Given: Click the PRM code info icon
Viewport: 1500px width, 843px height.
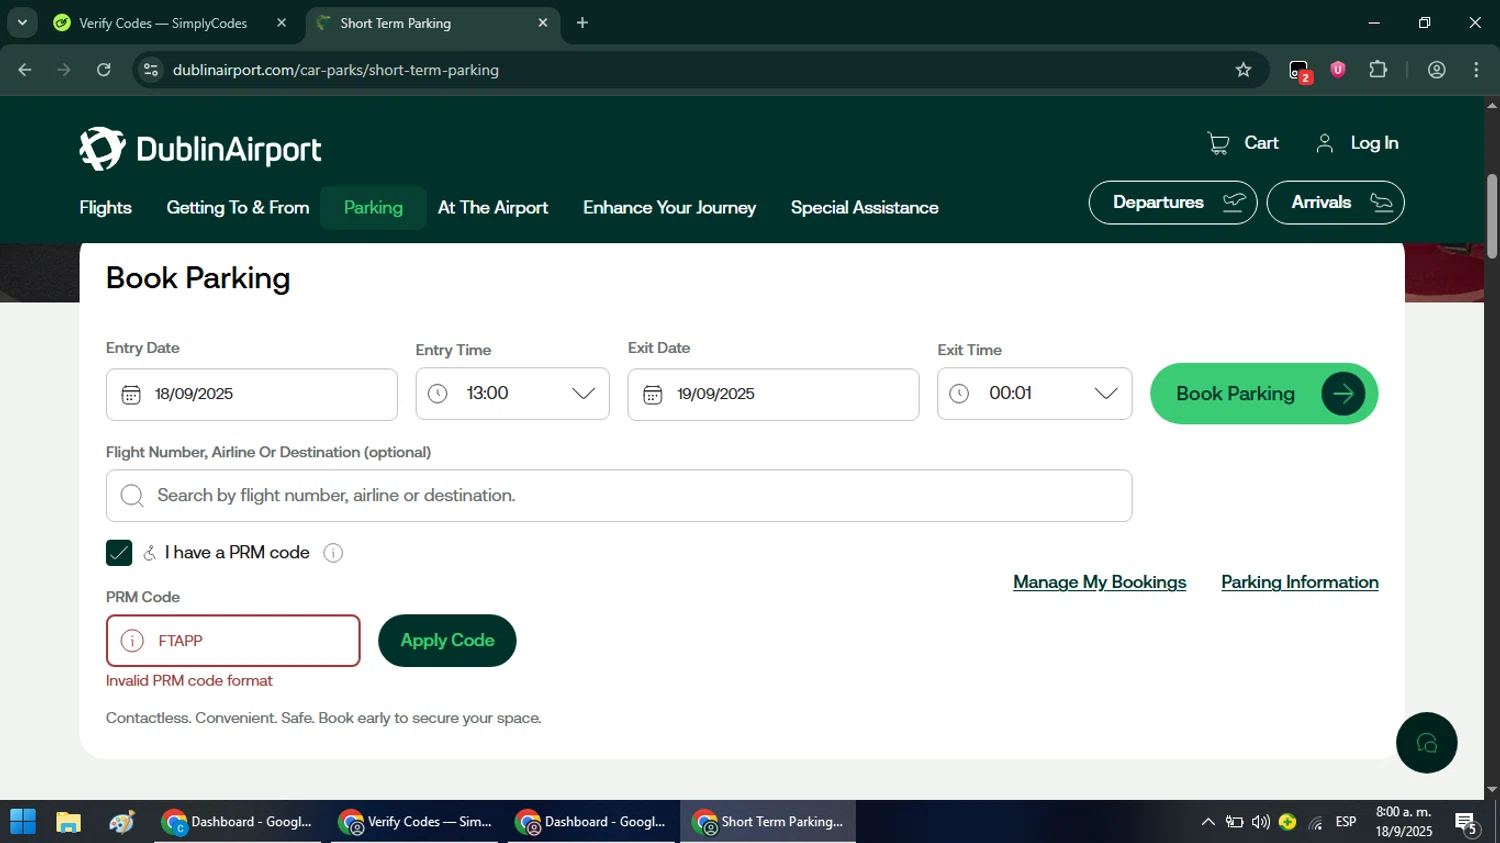Looking at the screenshot, I should pos(333,553).
